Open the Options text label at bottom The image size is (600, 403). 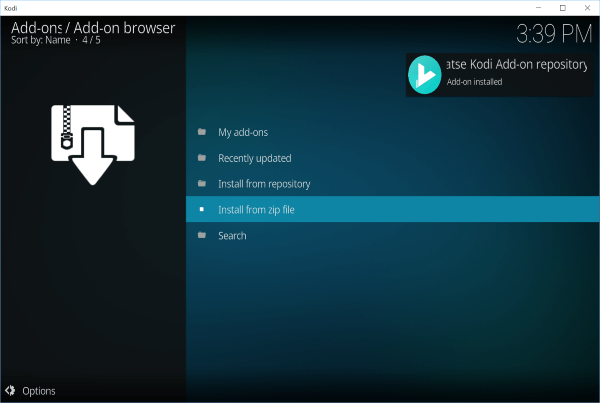coord(39,391)
